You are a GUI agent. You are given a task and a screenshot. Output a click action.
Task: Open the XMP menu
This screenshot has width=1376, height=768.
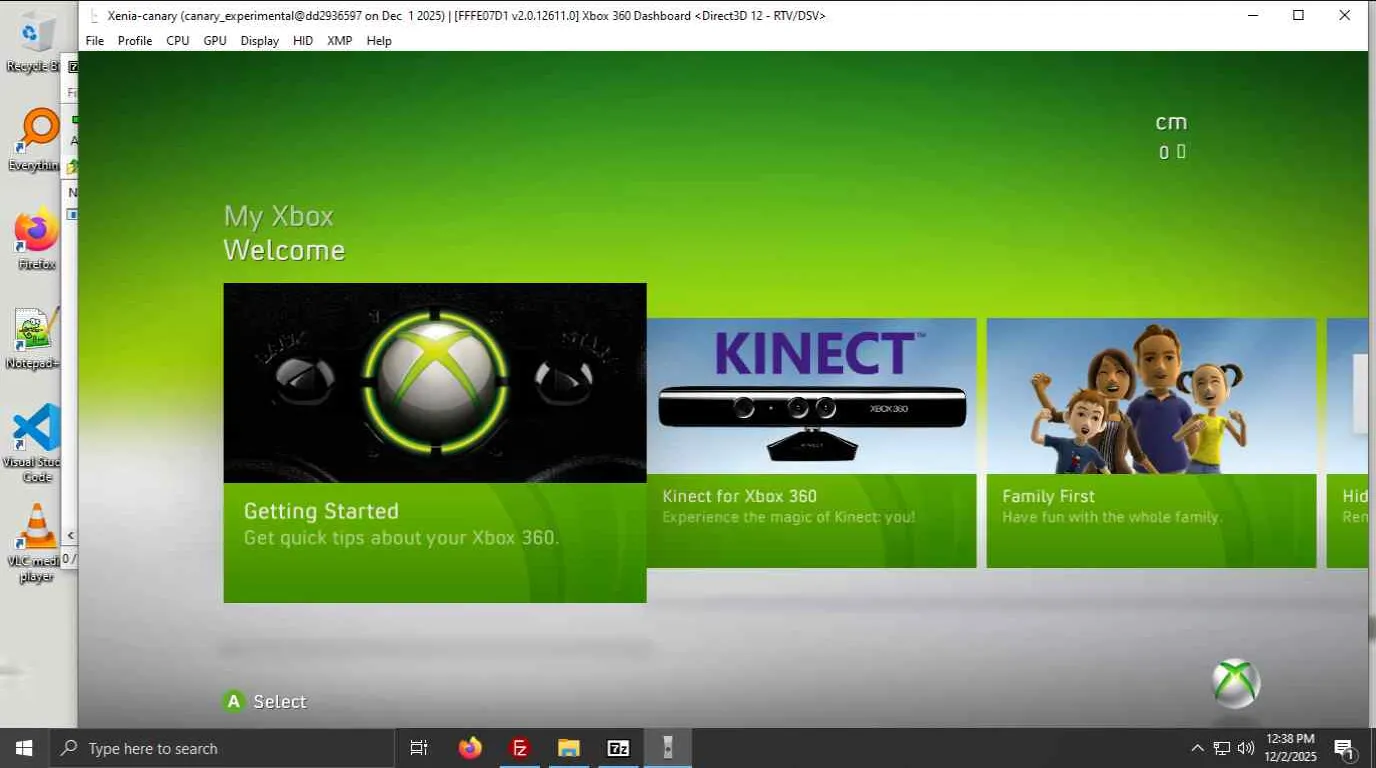click(340, 41)
